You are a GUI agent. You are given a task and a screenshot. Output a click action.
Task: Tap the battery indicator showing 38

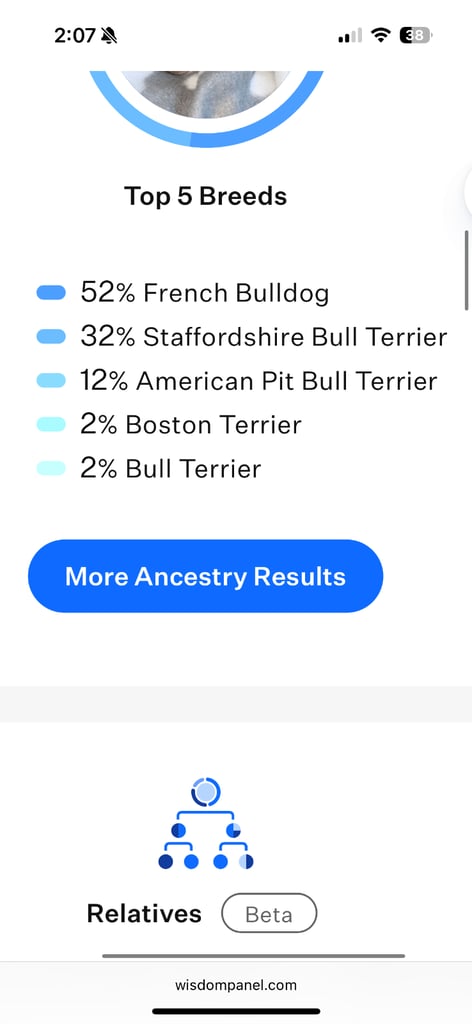[415, 35]
